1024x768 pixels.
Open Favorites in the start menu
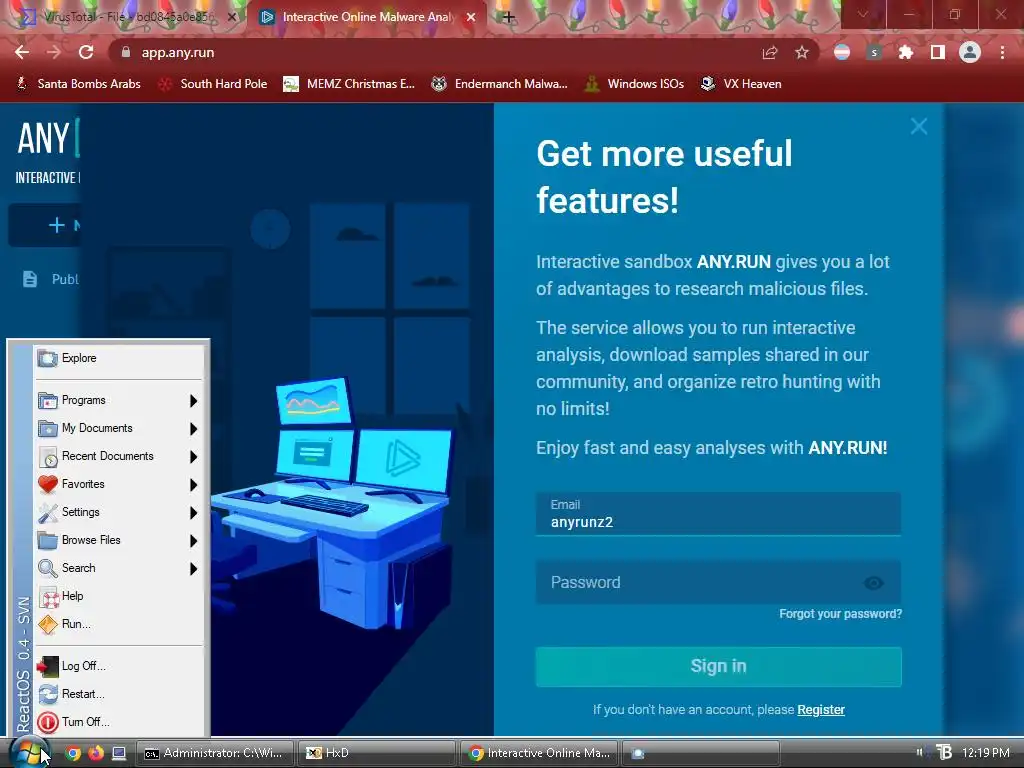[x=118, y=485]
